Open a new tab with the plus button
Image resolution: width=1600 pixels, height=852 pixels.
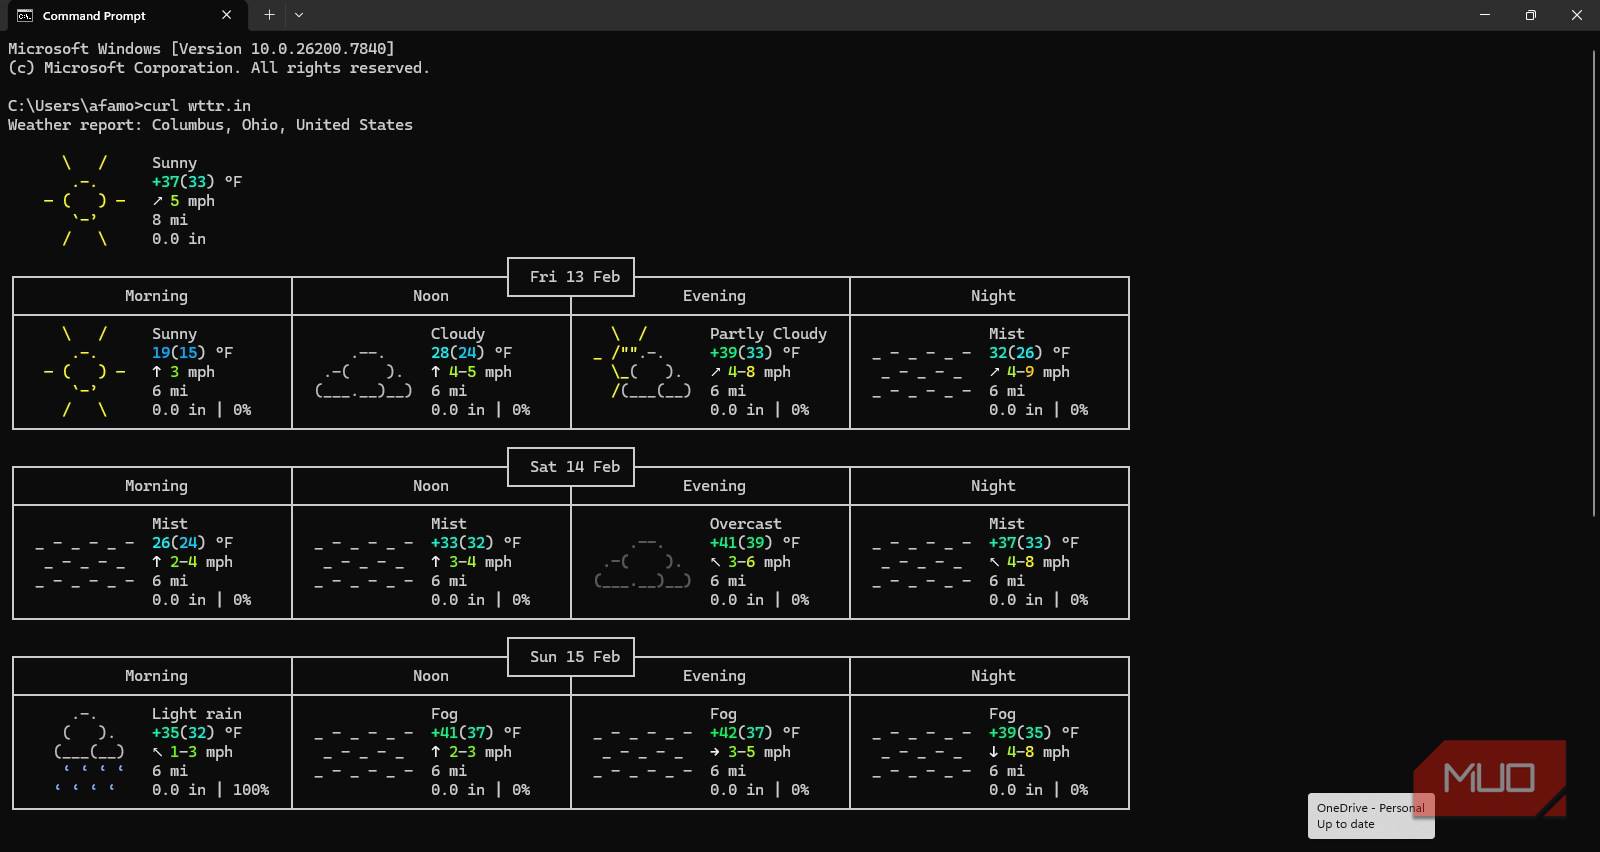(x=269, y=15)
